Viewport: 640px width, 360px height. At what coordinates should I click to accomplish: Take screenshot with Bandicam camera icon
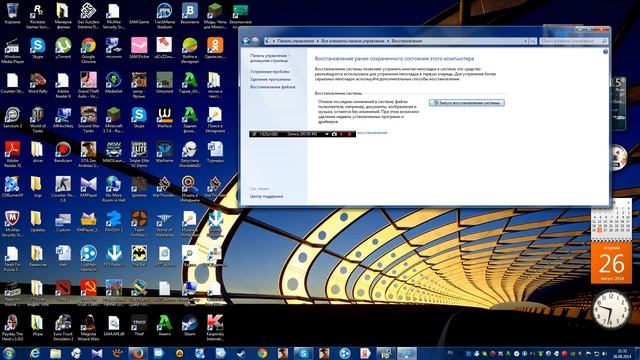tap(334, 134)
